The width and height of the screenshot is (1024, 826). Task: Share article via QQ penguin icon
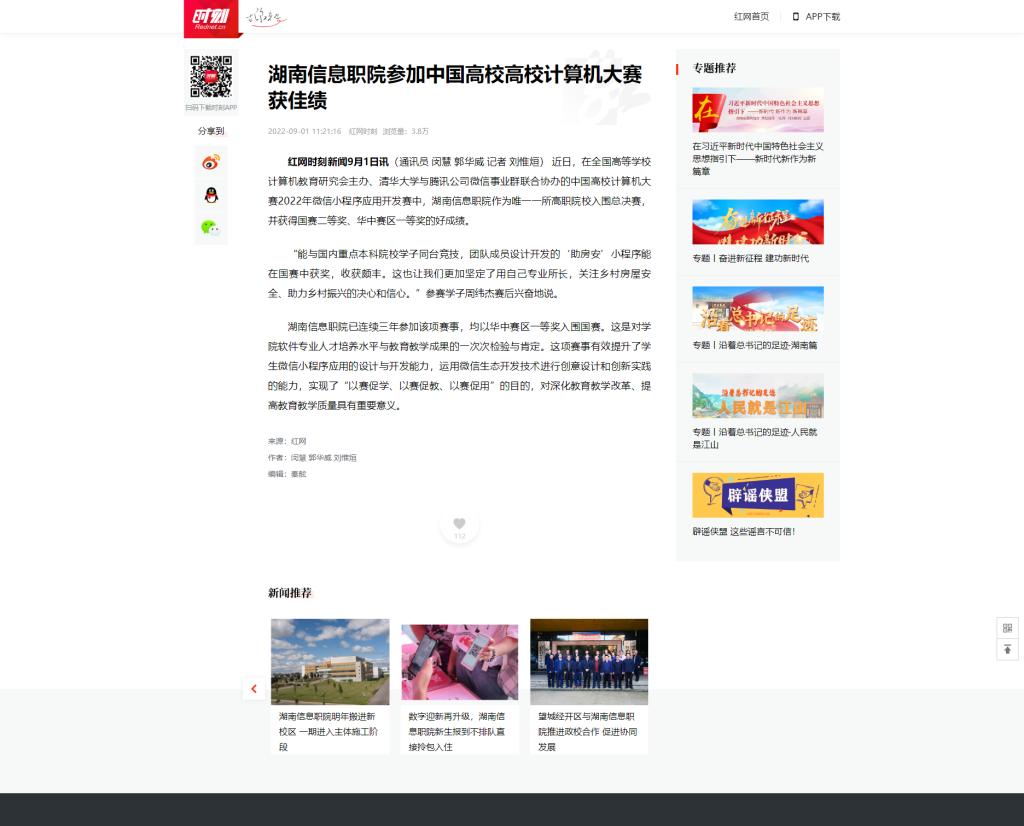pyautogui.click(x=210, y=195)
